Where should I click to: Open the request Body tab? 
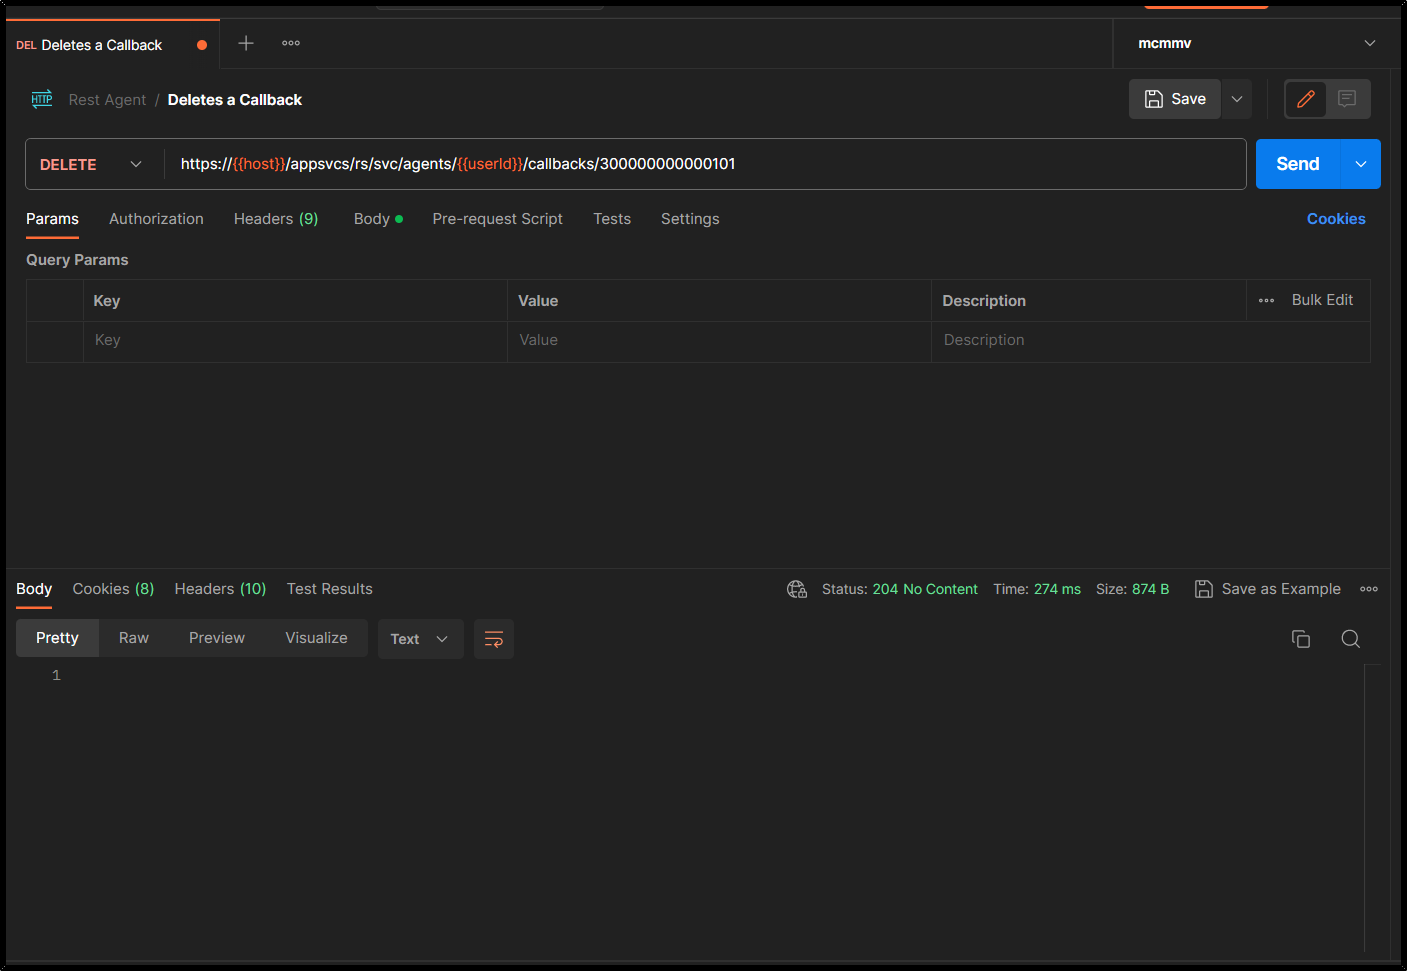378,219
